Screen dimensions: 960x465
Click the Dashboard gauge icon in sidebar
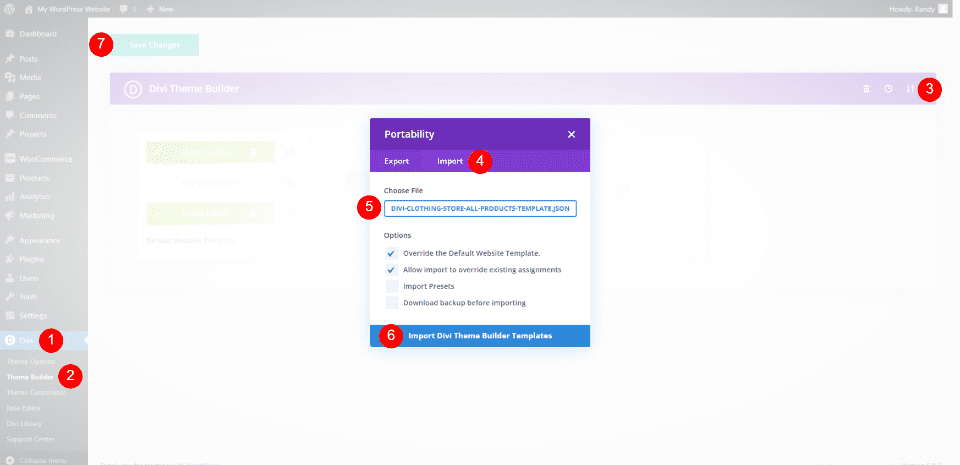click(x=10, y=34)
